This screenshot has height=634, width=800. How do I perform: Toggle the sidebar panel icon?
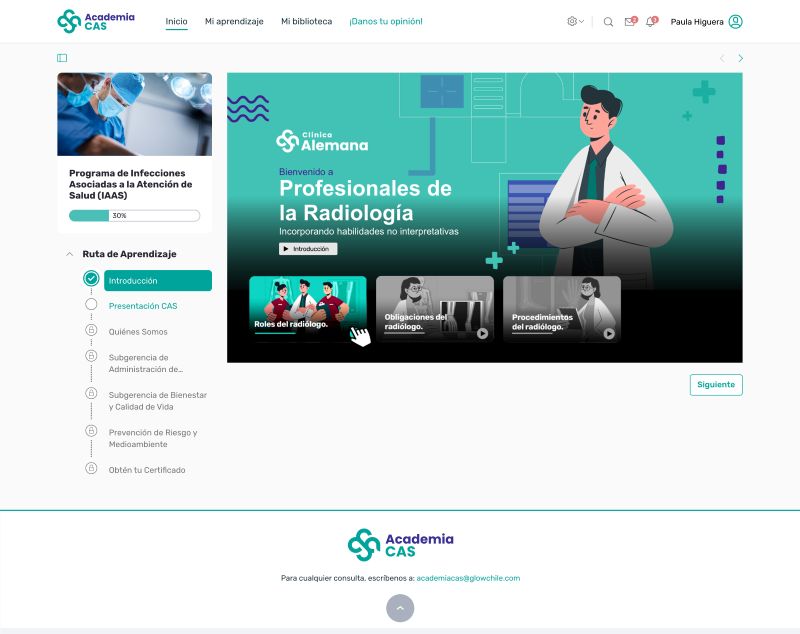click(62, 58)
